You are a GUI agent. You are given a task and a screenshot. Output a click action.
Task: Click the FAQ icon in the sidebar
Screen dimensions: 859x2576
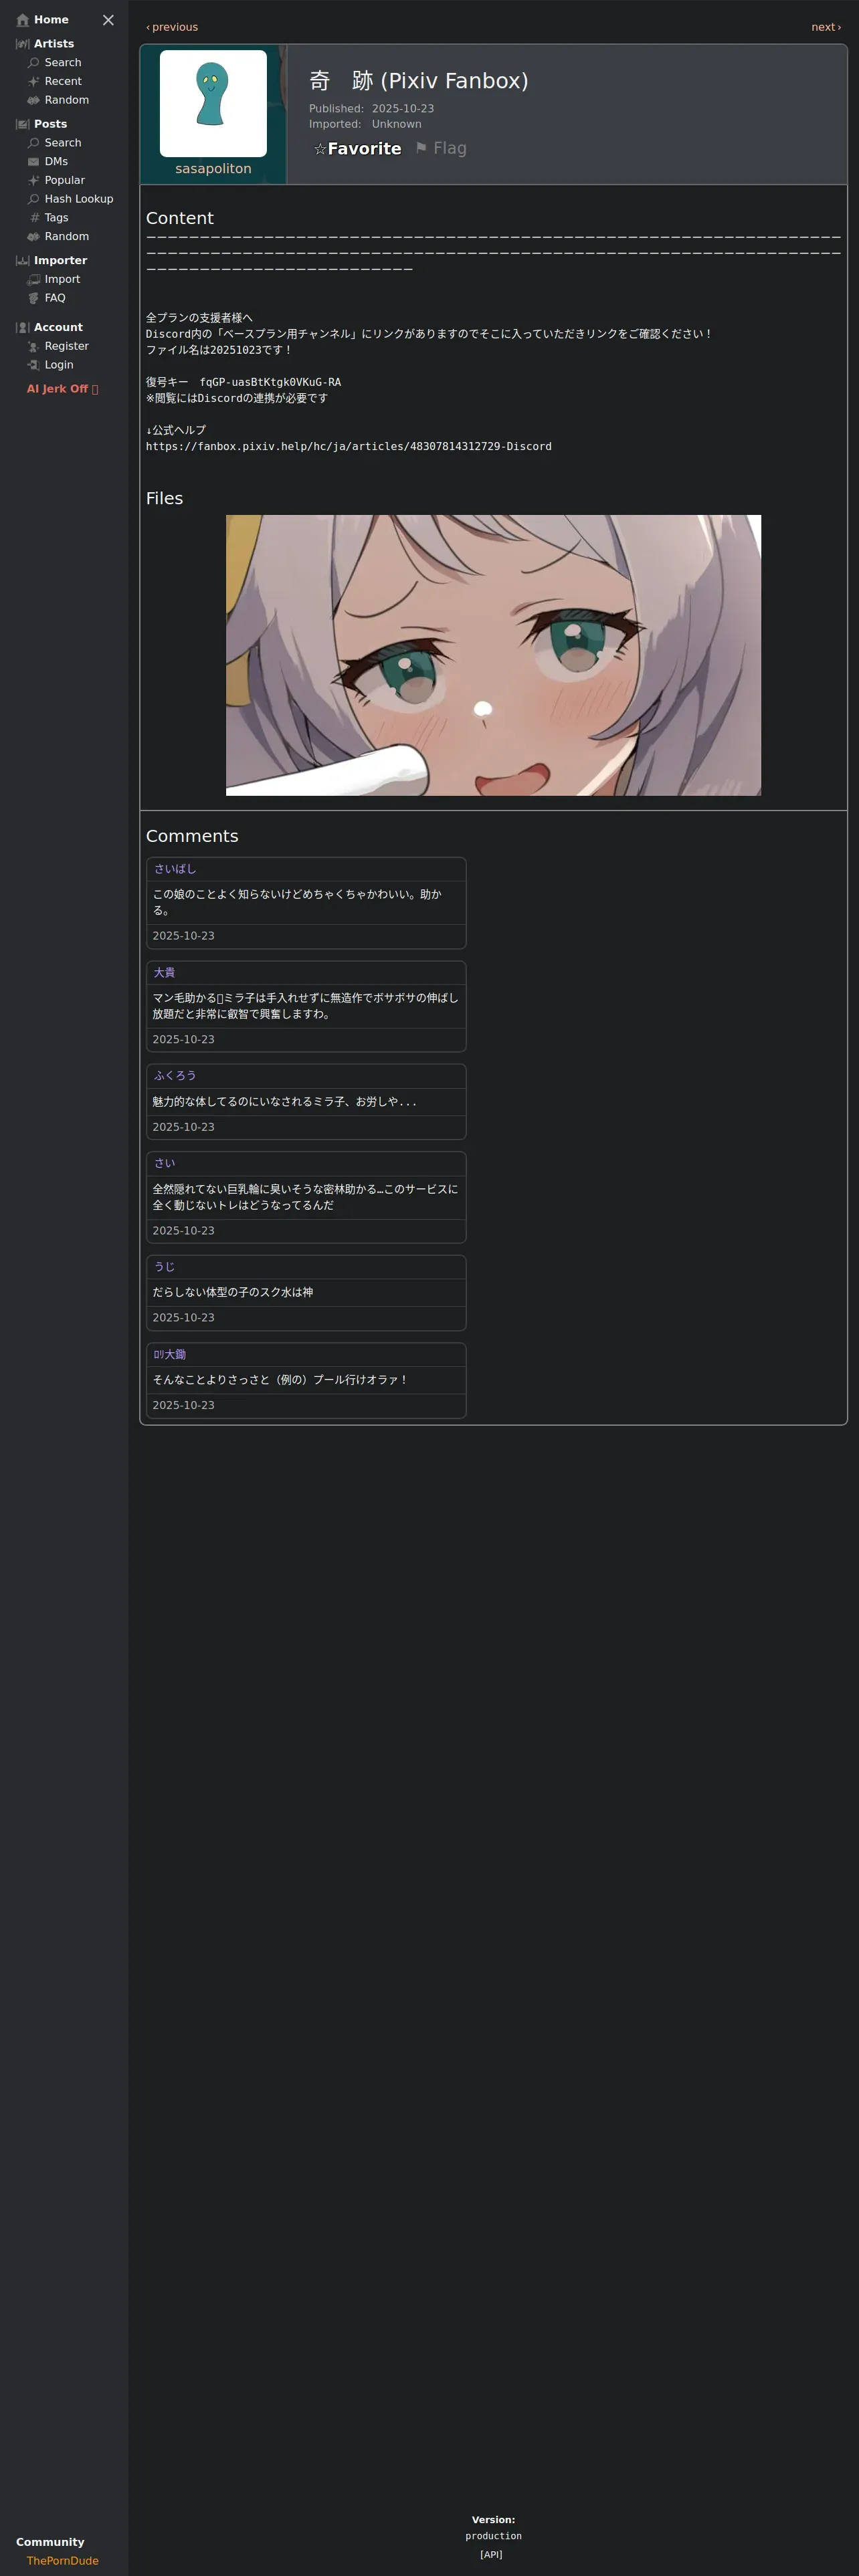click(34, 298)
